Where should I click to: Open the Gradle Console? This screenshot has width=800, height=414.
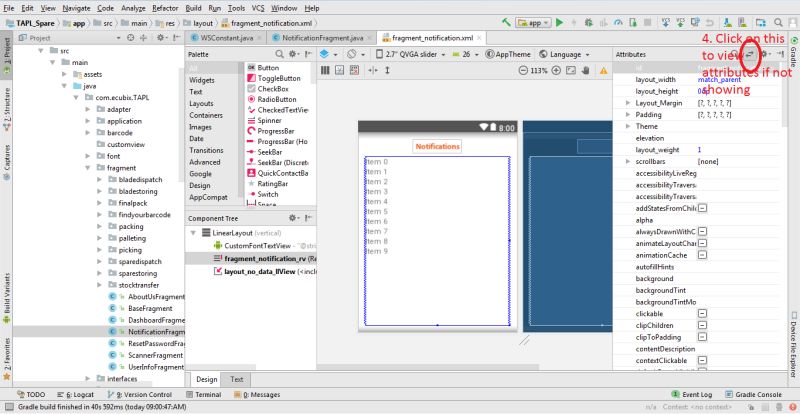click(753, 395)
